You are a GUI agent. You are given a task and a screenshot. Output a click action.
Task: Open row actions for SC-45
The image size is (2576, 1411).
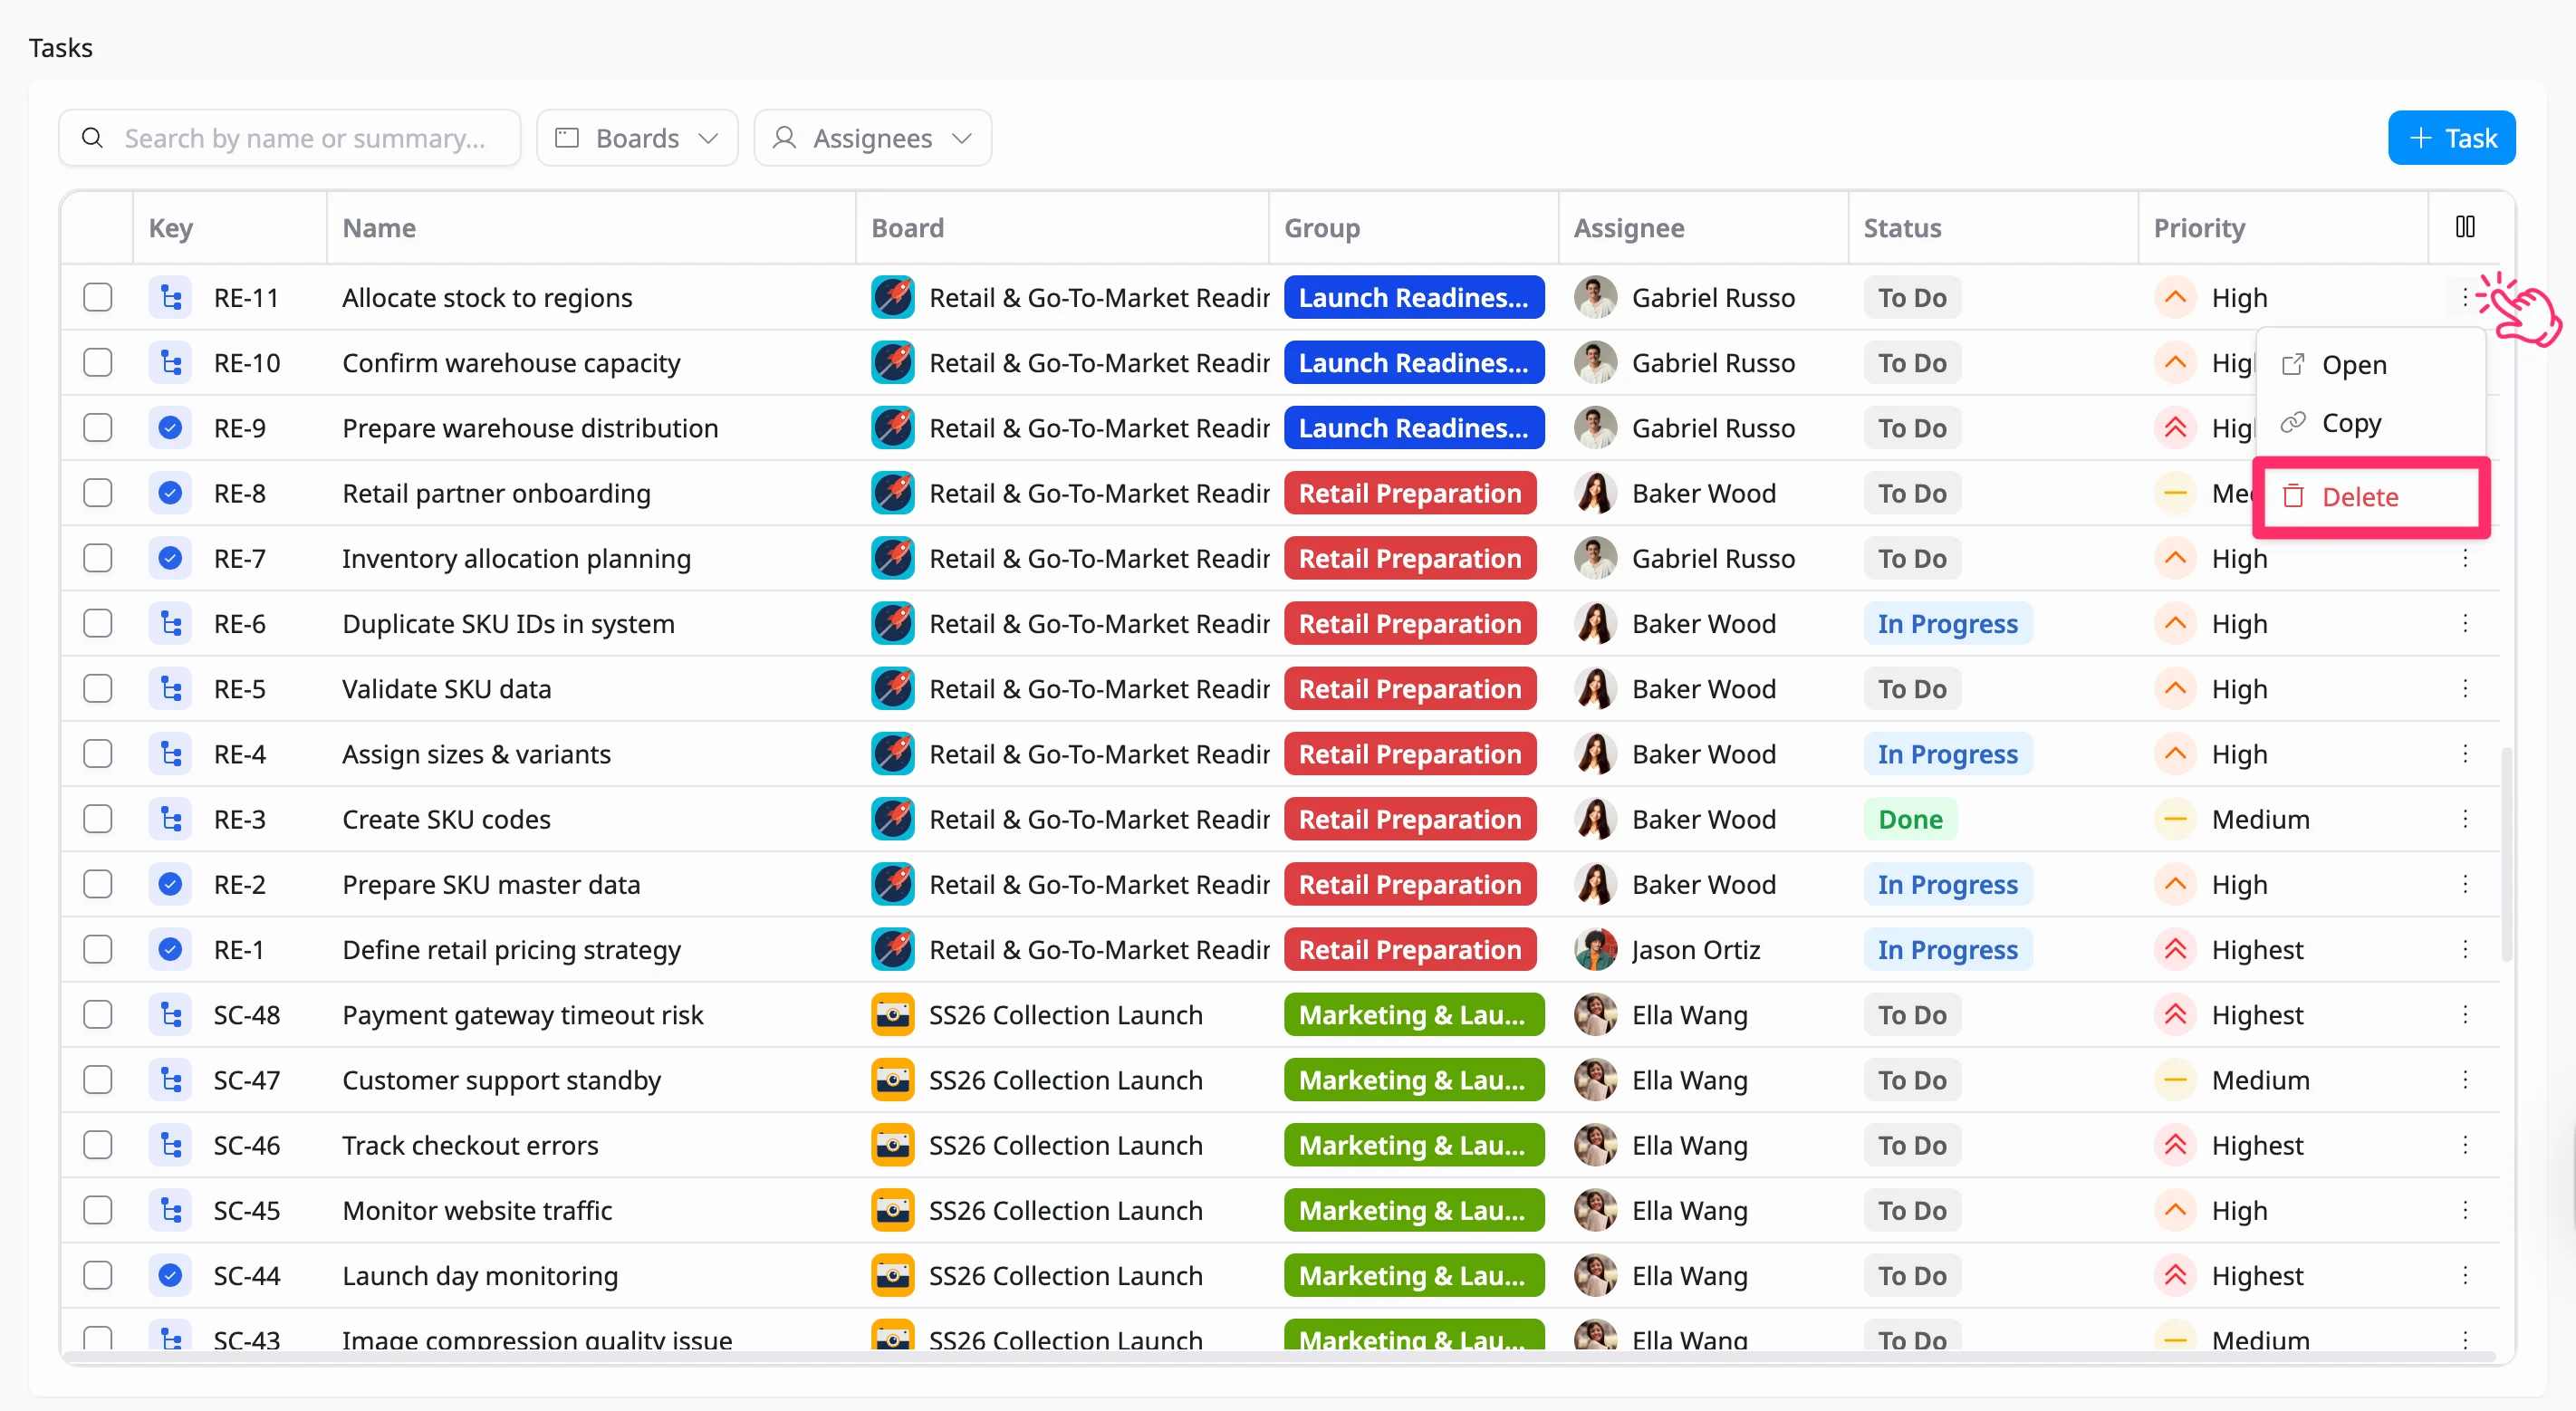[2465, 1211]
